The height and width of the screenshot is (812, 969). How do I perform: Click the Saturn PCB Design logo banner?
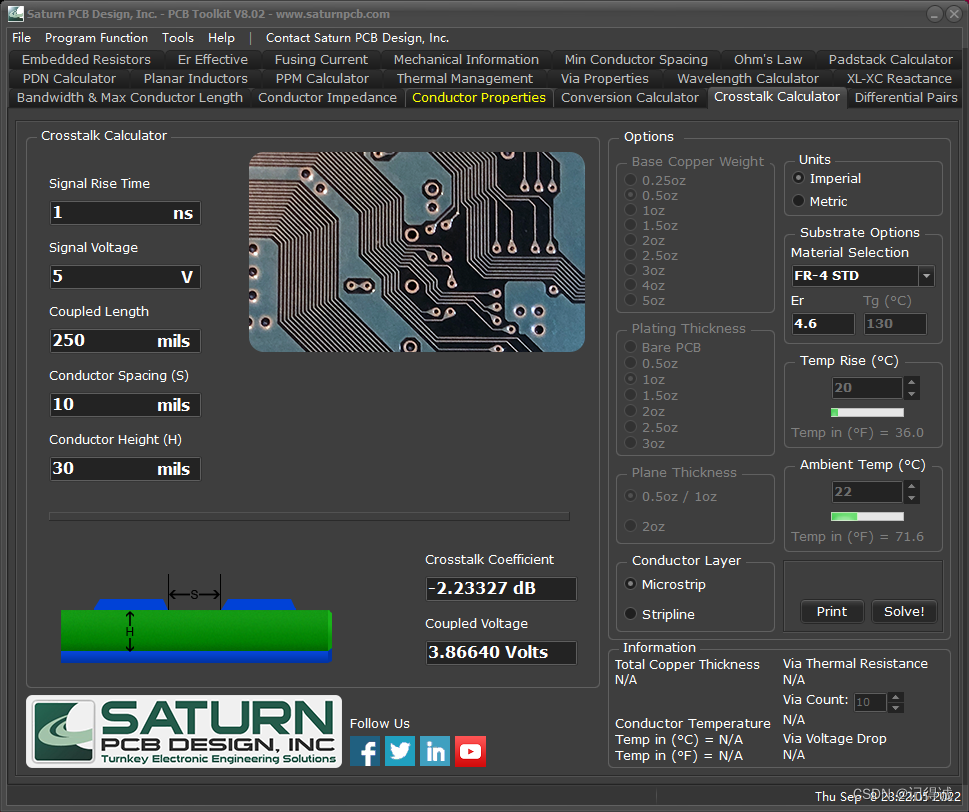(184, 732)
